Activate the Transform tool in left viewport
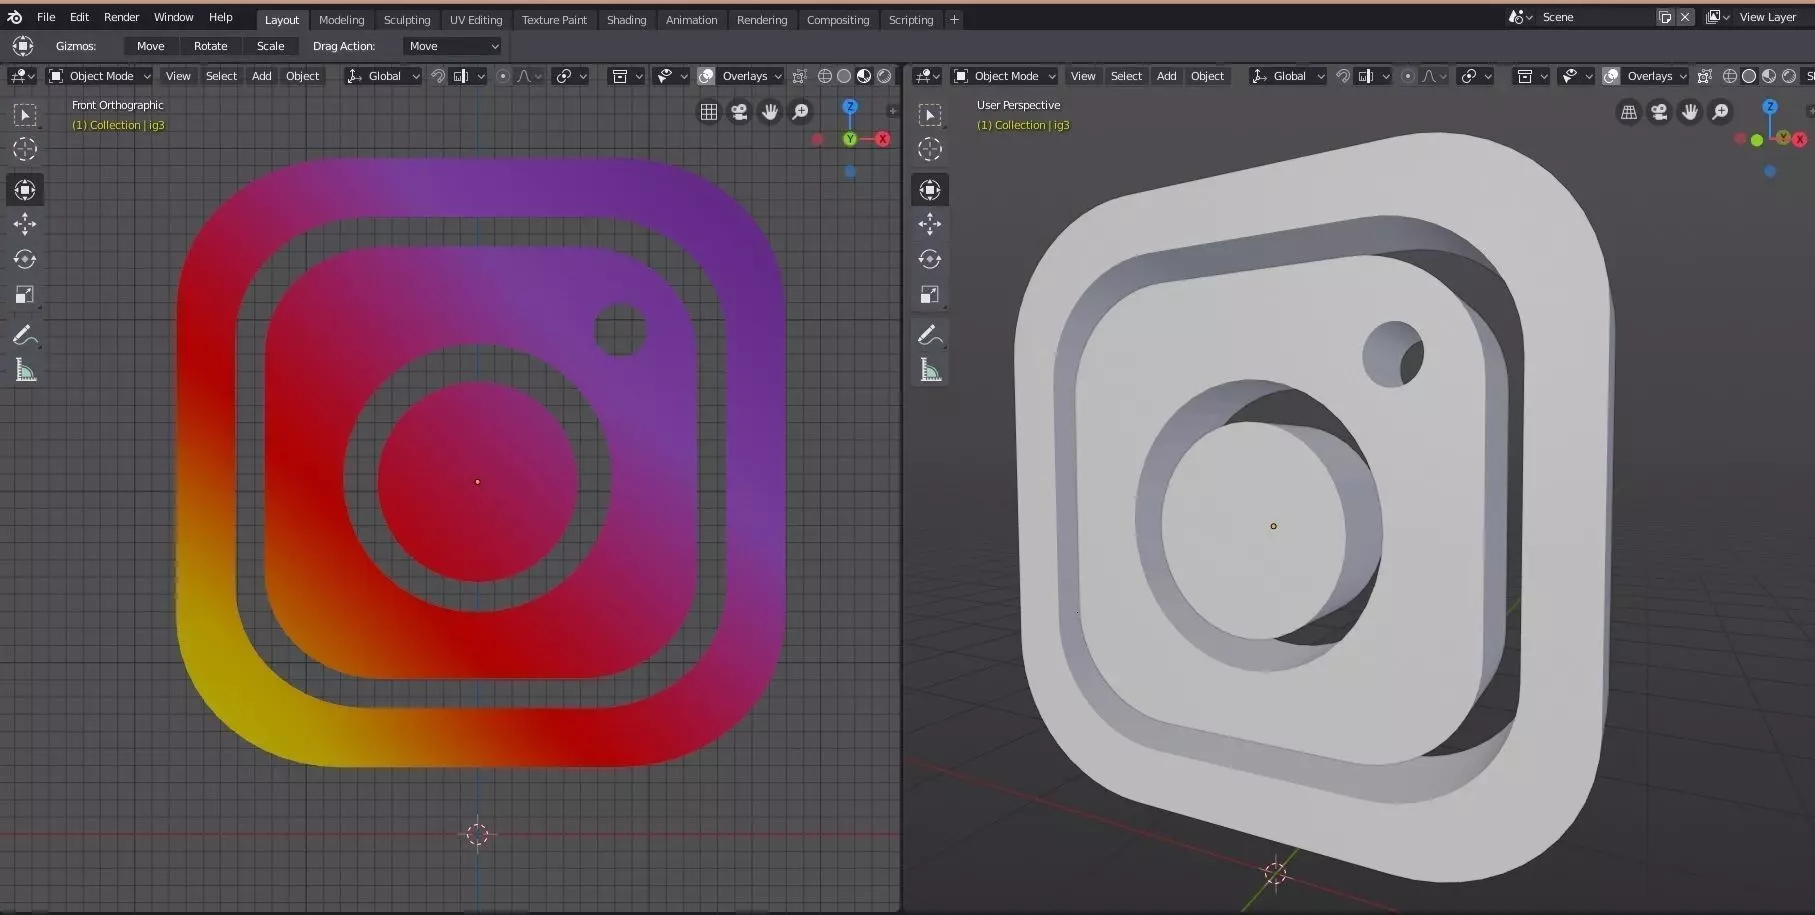This screenshot has width=1815, height=915. (x=25, y=190)
